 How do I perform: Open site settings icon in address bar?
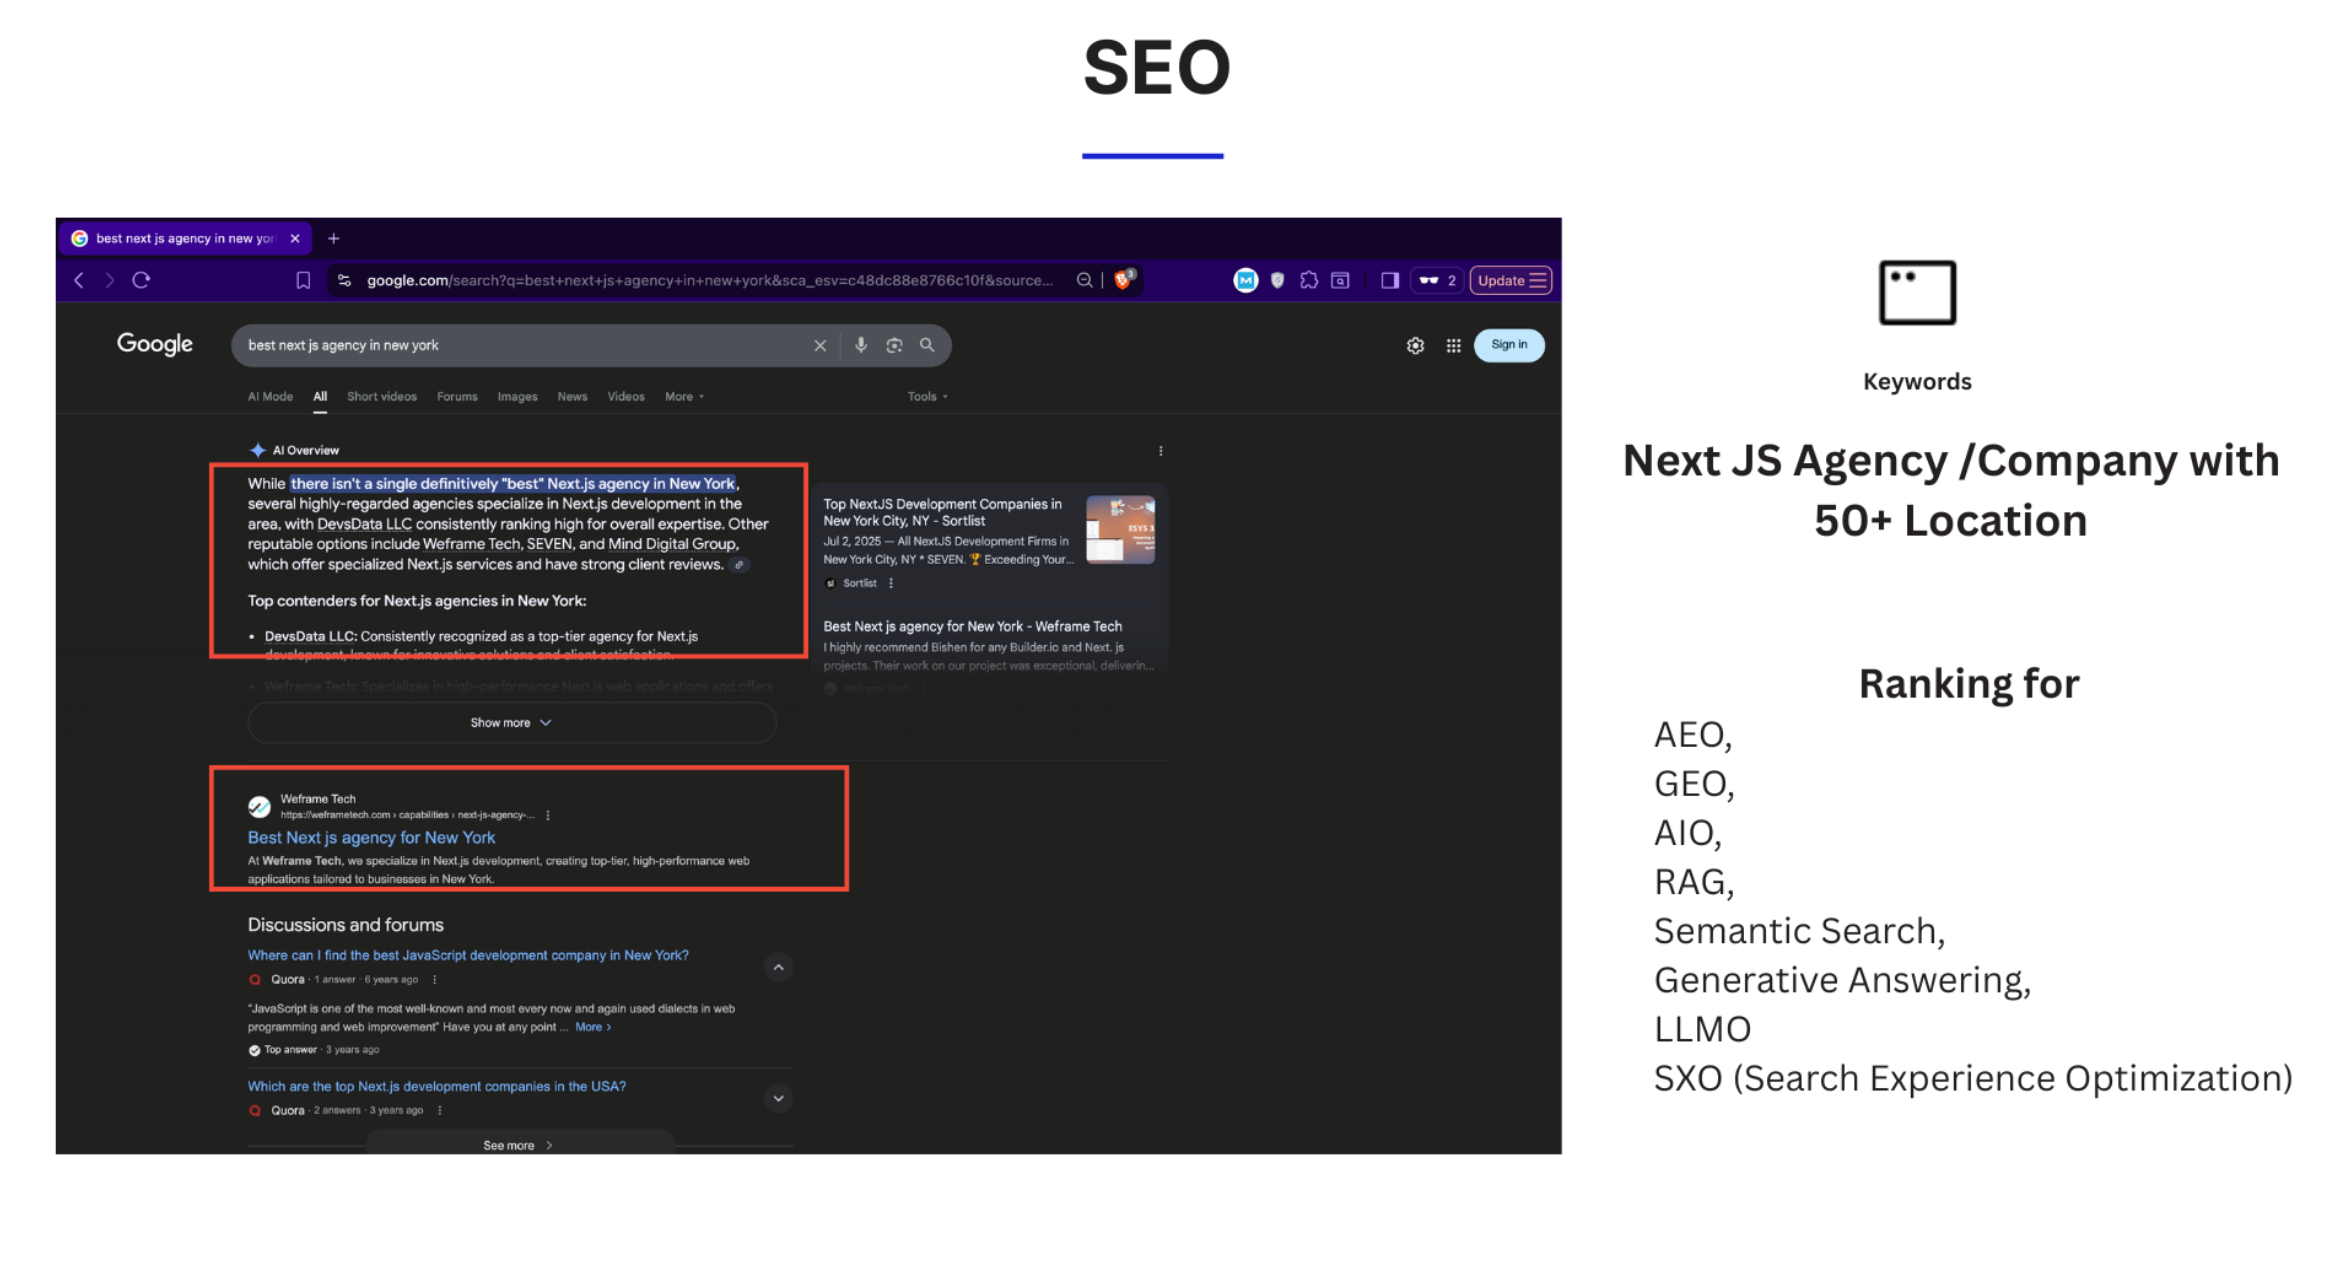click(x=345, y=281)
